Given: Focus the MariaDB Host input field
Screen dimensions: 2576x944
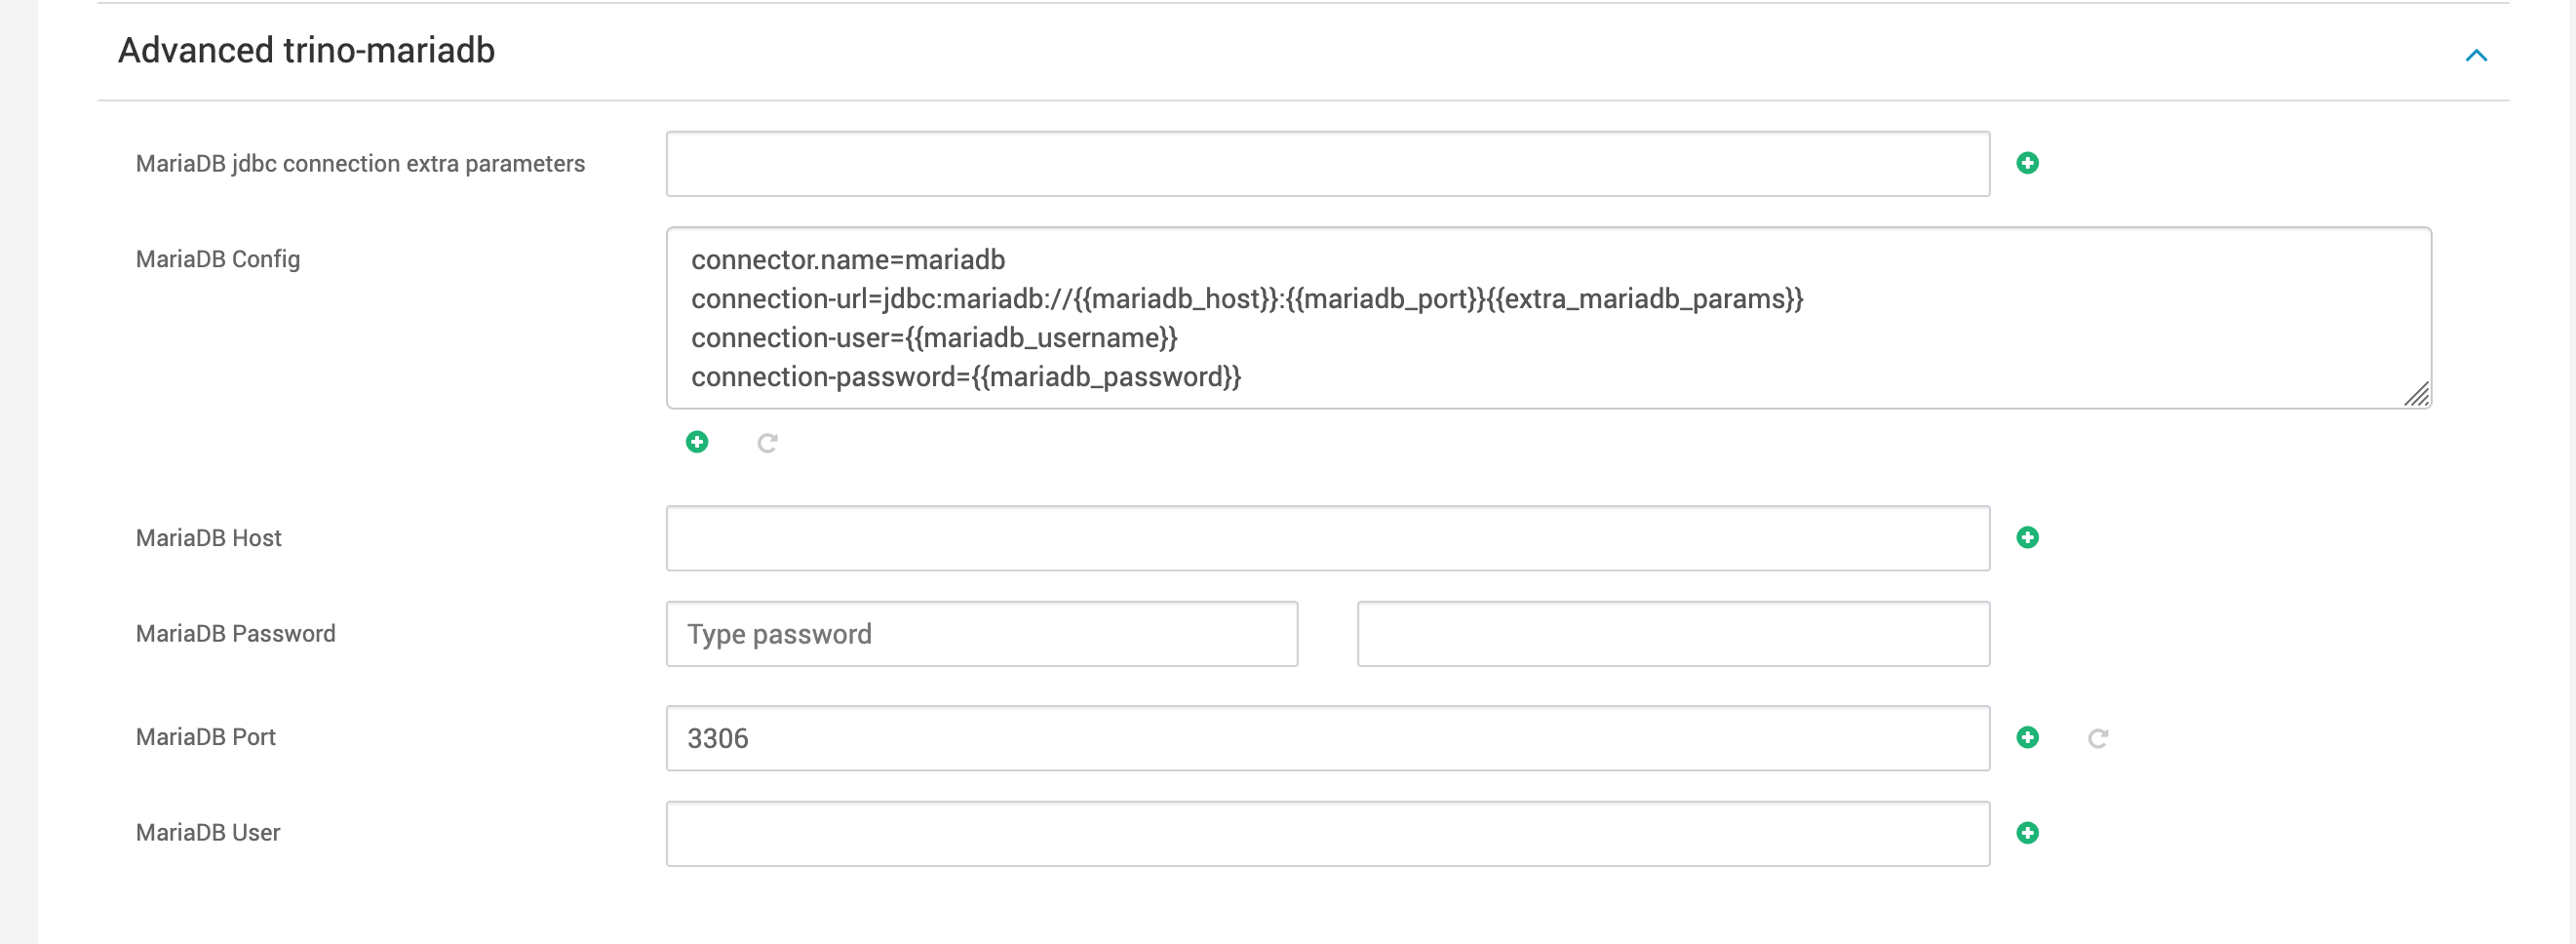Looking at the screenshot, I should pyautogui.click(x=1328, y=538).
